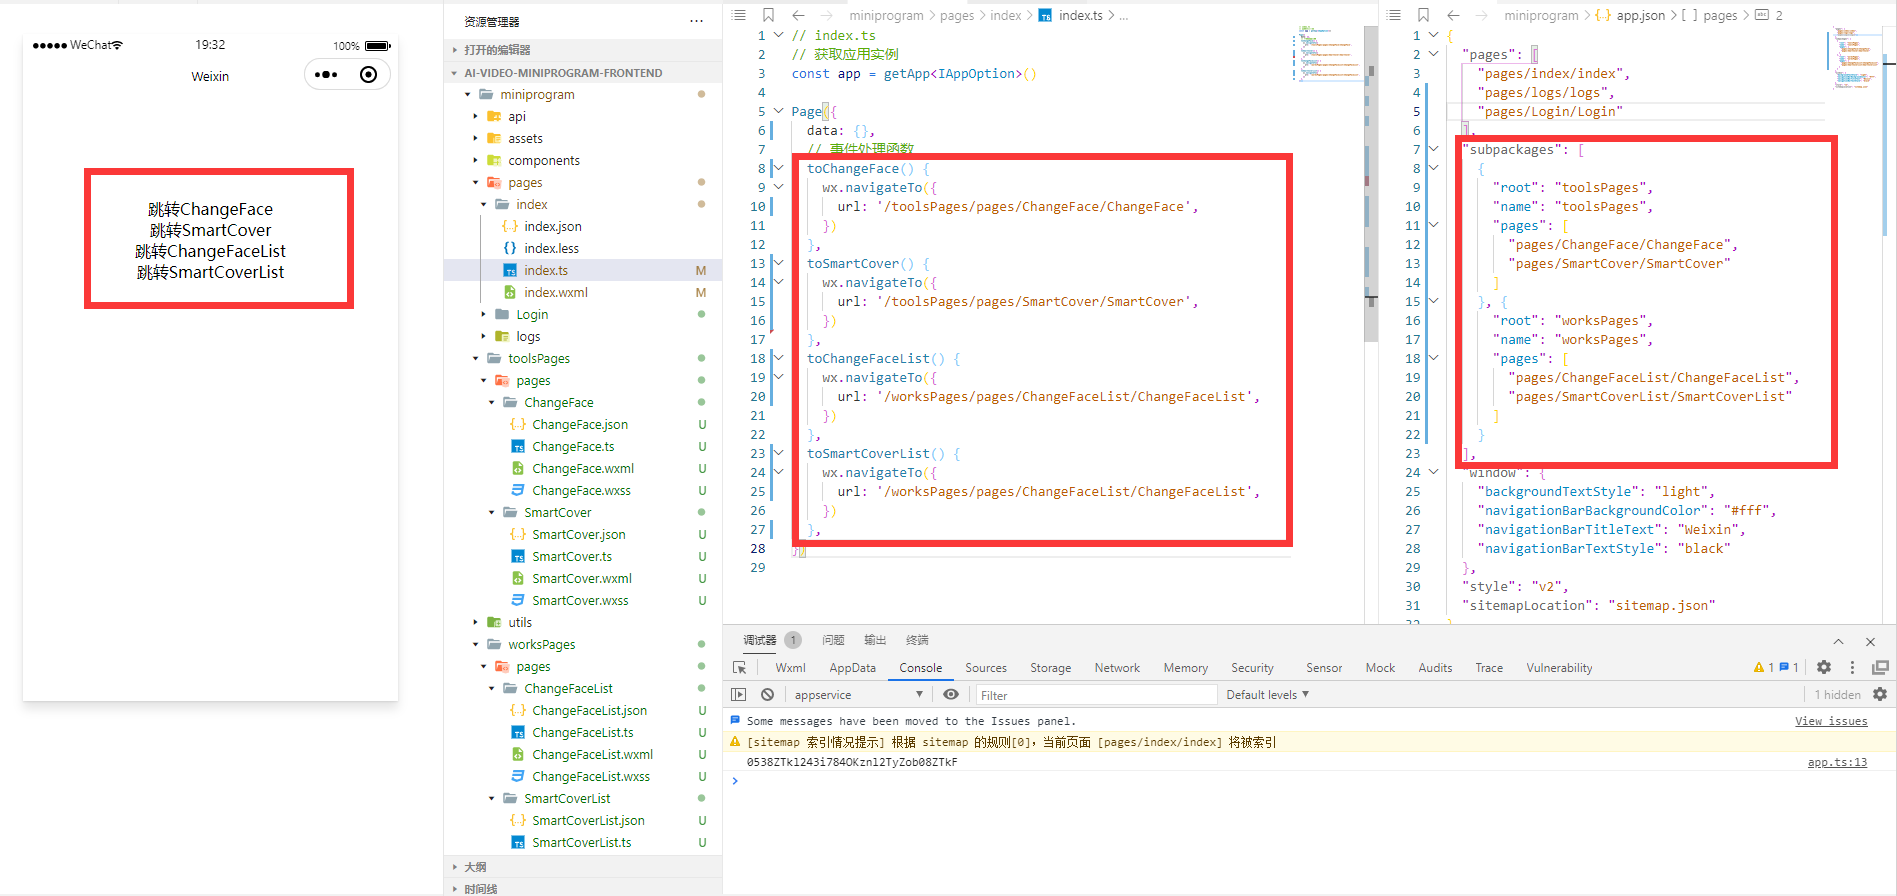1897x896 pixels.
Task: Open the simulator capsule menu dots
Action: (326, 75)
